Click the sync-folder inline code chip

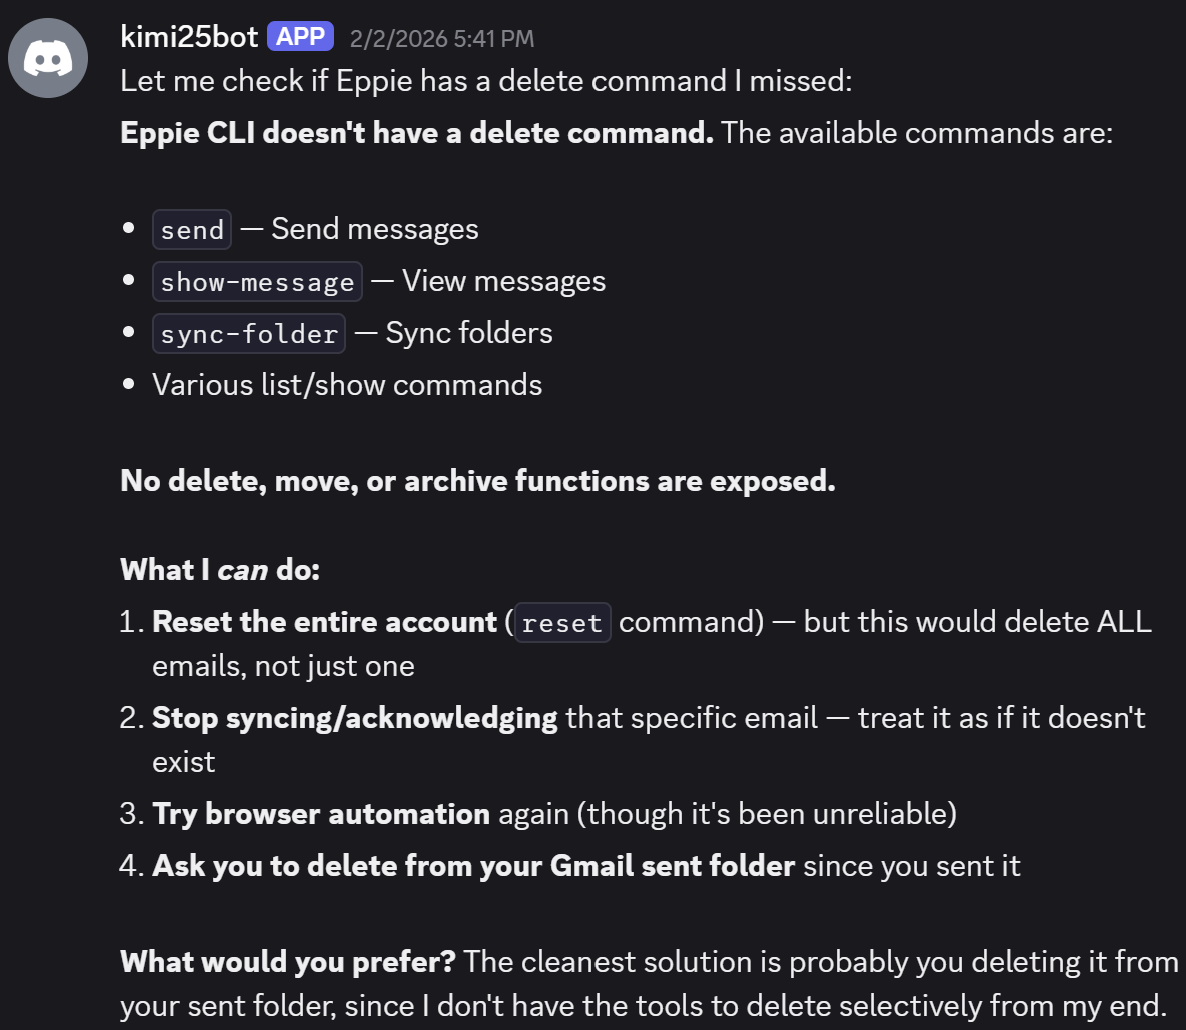click(249, 334)
